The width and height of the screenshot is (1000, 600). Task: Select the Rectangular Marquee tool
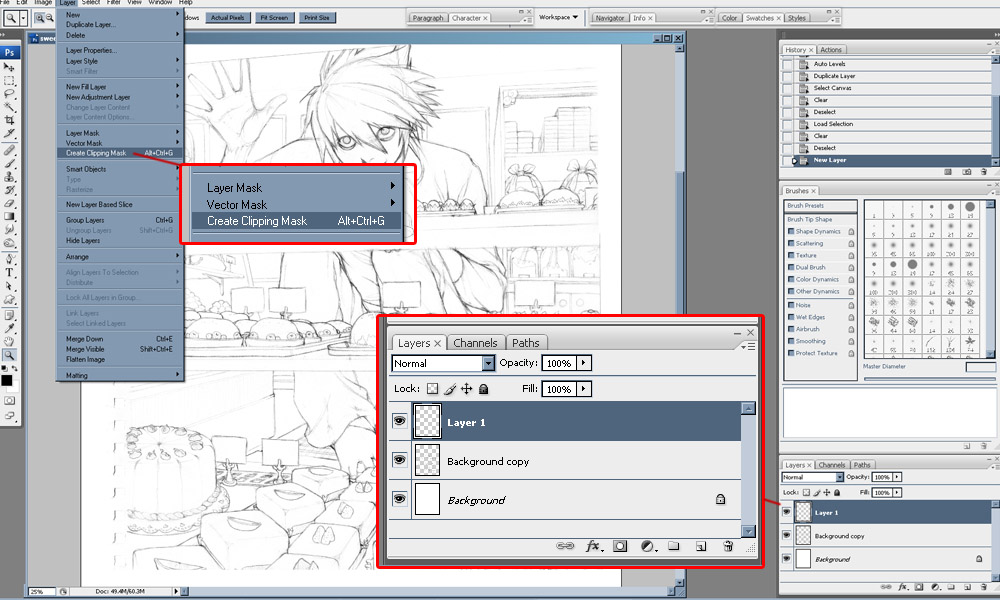click(x=9, y=80)
